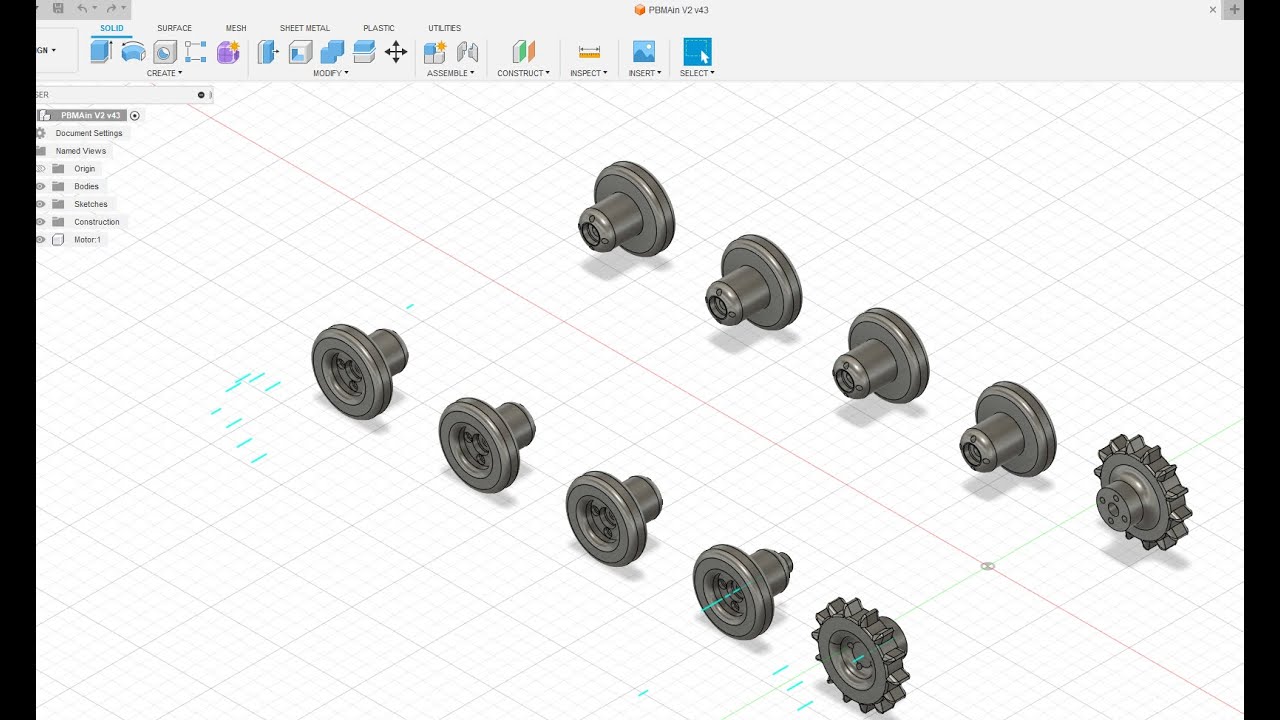Switch to the SOLID tab

tap(112, 28)
